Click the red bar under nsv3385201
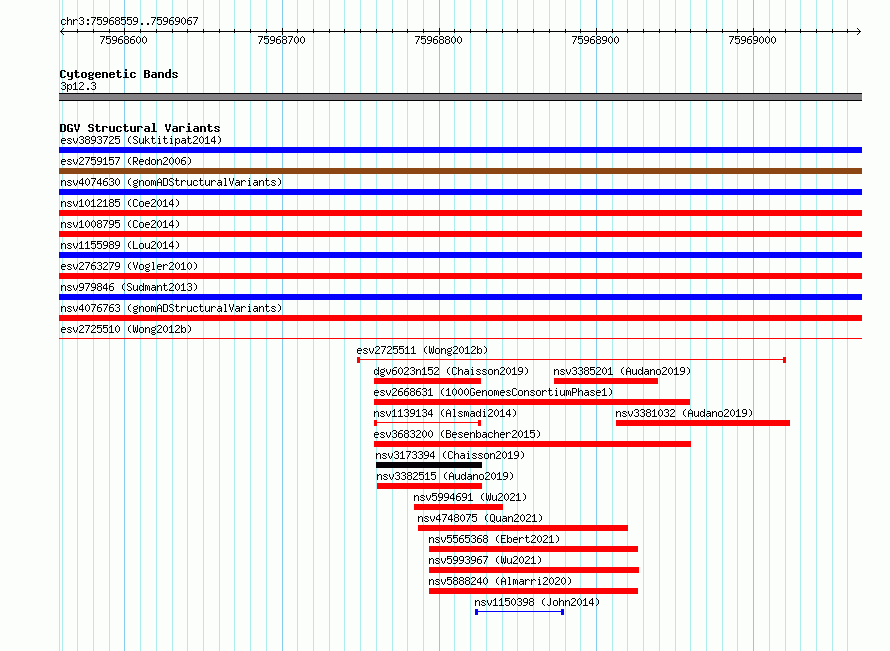The image size is (890, 651). tap(606, 381)
